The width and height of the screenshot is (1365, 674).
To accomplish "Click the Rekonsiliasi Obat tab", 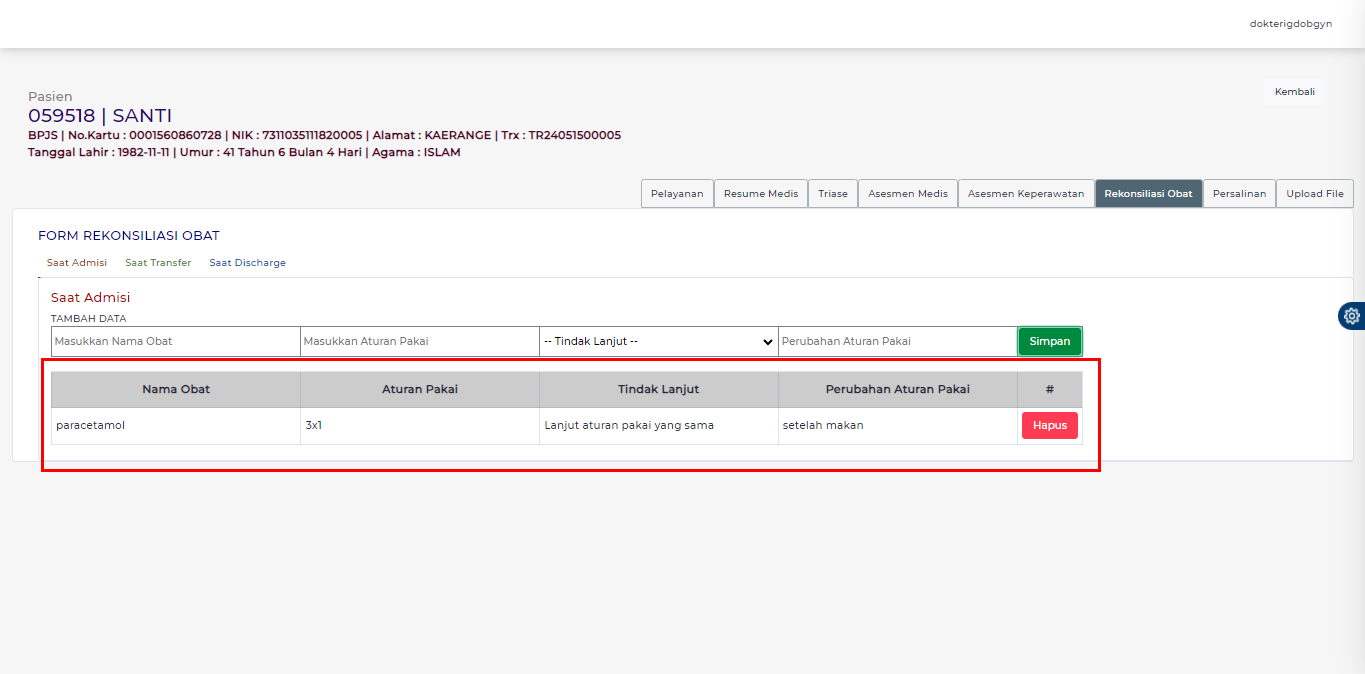I will (1148, 194).
